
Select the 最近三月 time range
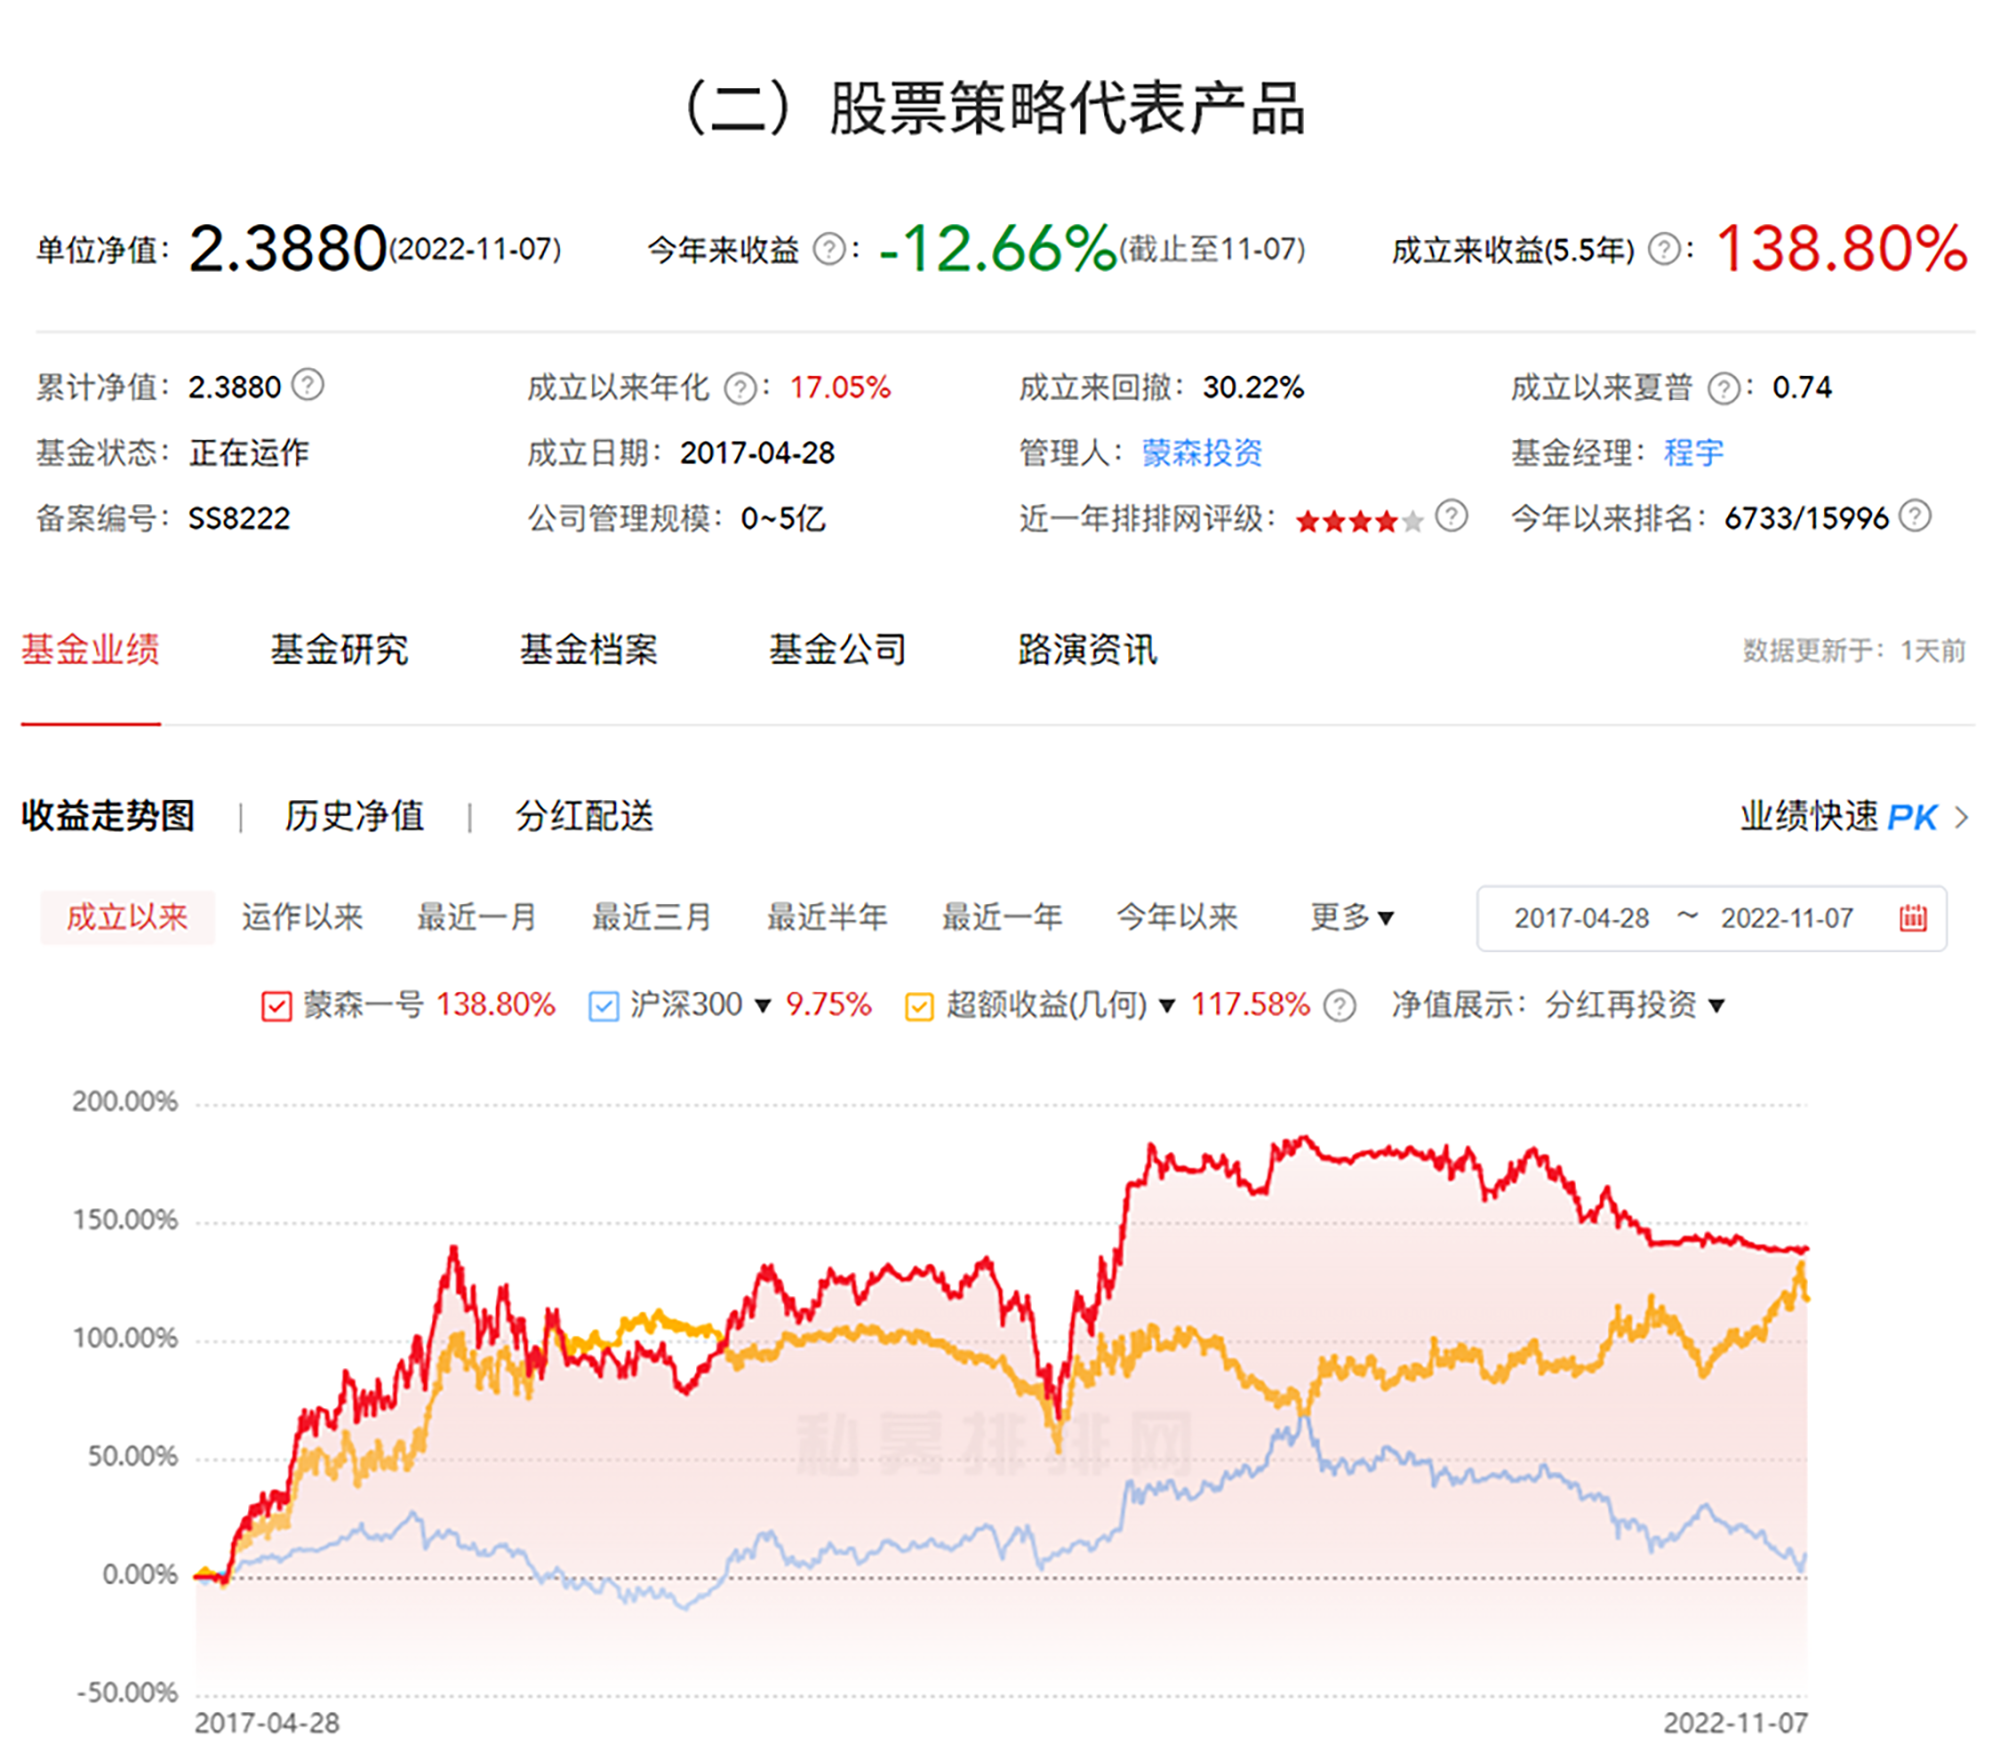click(652, 917)
